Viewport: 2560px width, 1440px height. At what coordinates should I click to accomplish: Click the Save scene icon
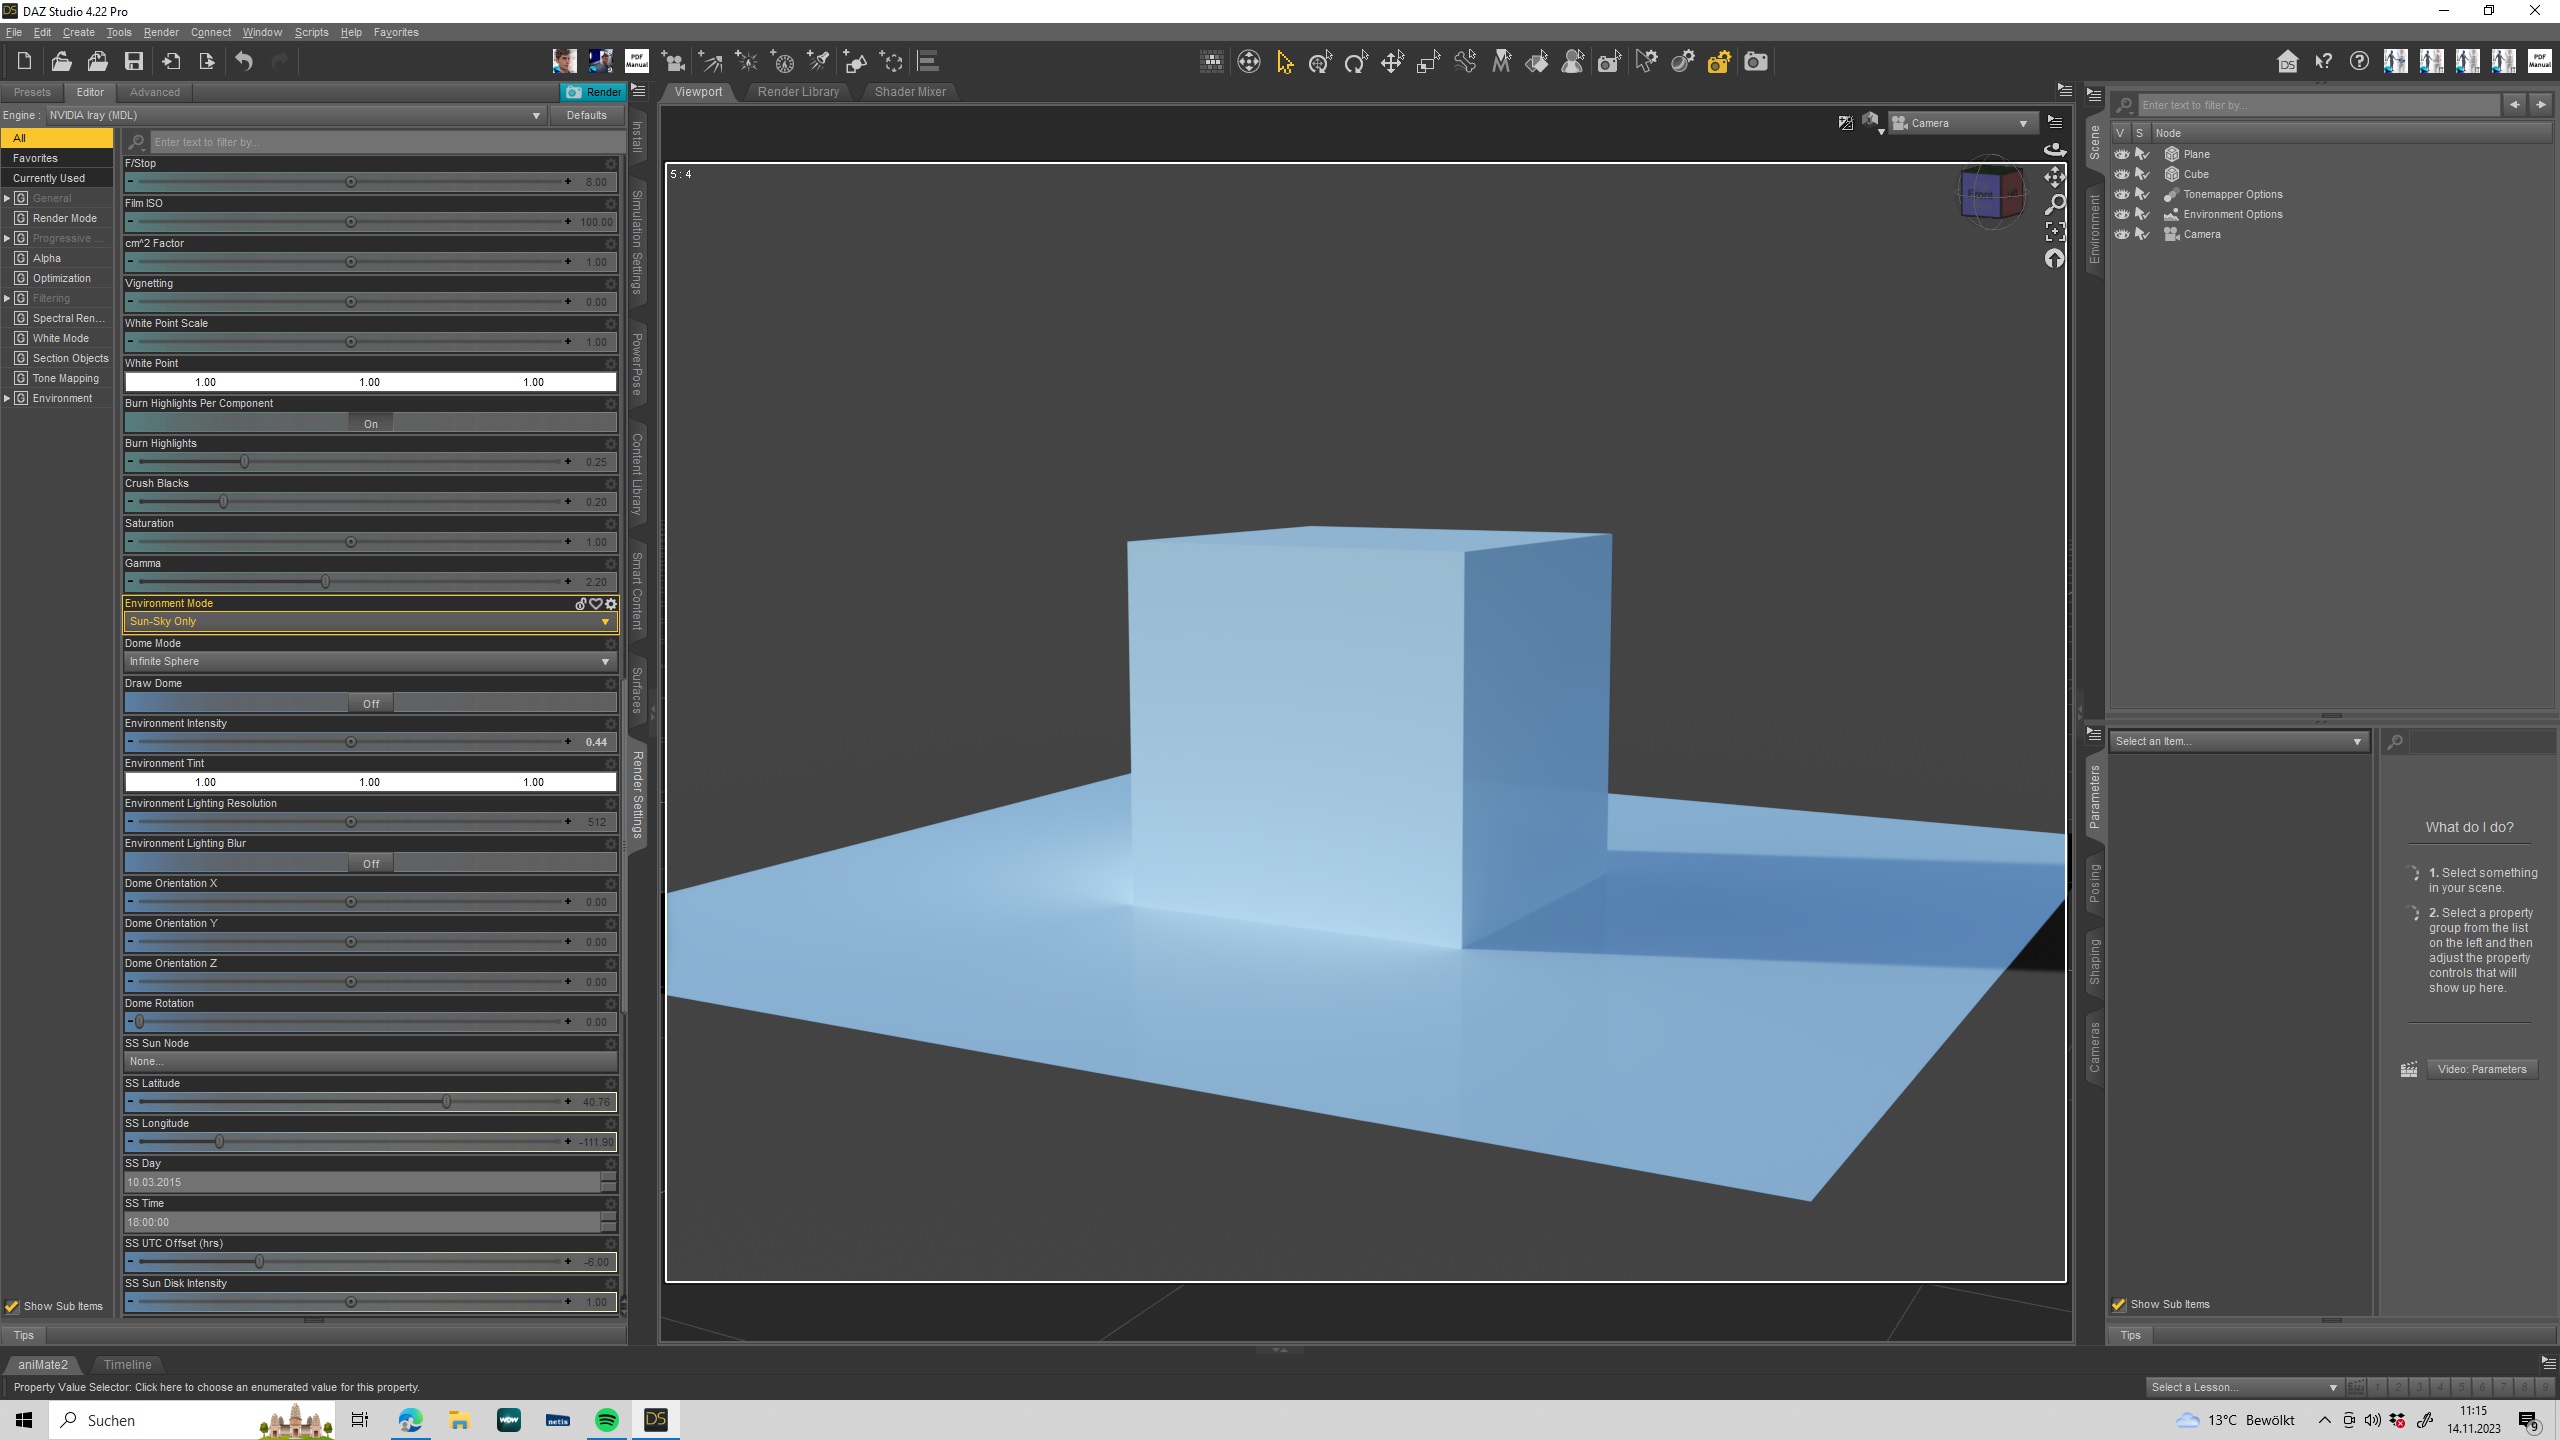[133, 62]
